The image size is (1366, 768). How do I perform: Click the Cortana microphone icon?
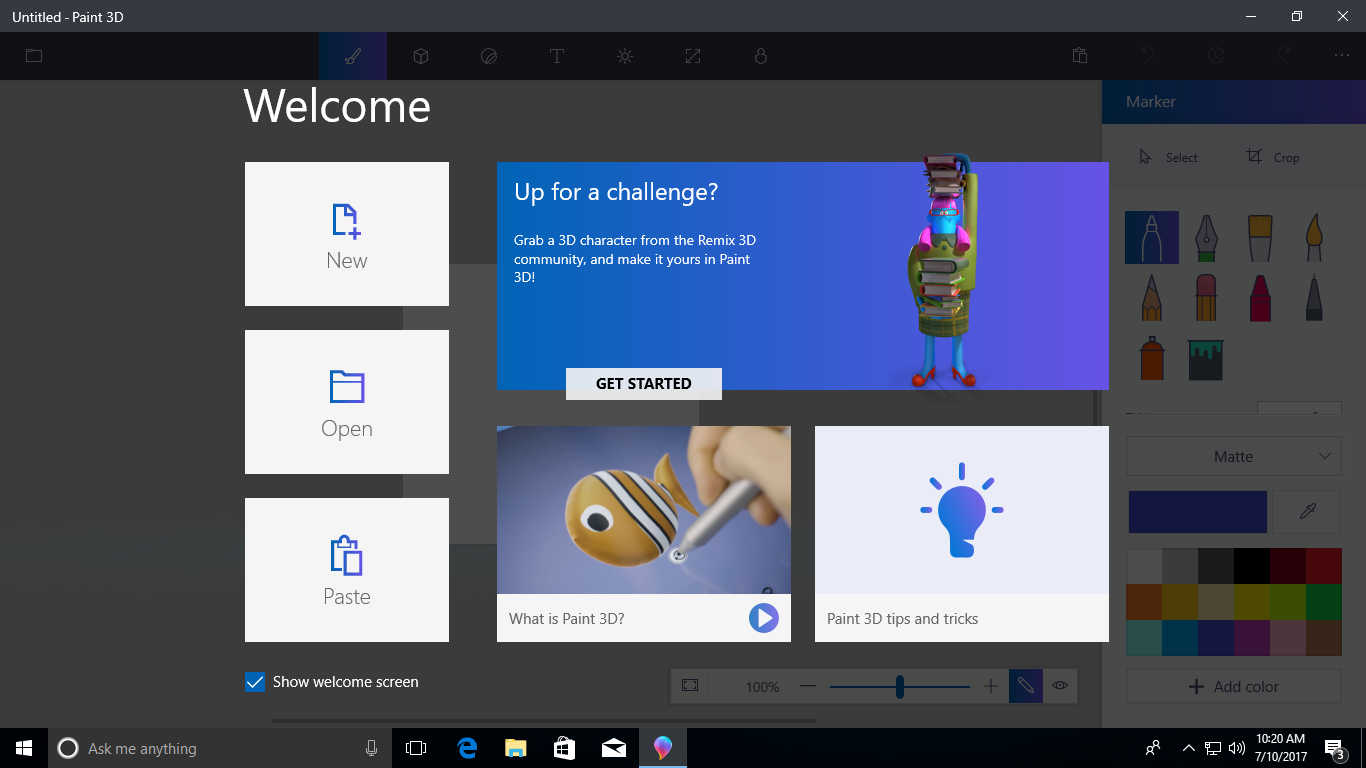pos(371,748)
